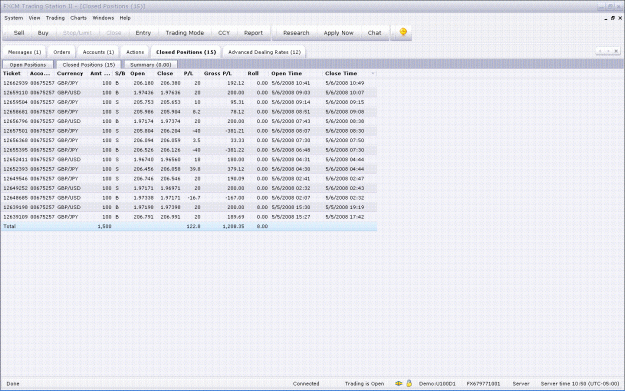
Task: Click Gross P/L value -167.00
Action: click(x=236, y=198)
